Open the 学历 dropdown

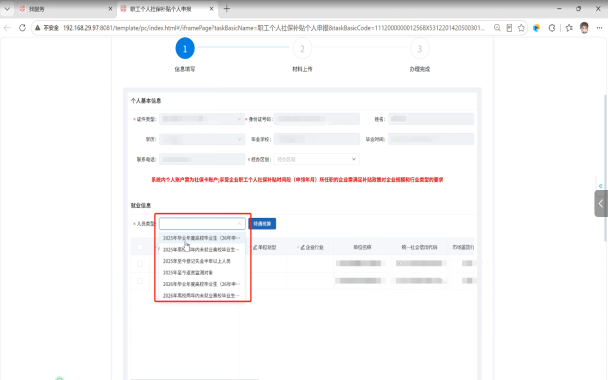[202, 139]
